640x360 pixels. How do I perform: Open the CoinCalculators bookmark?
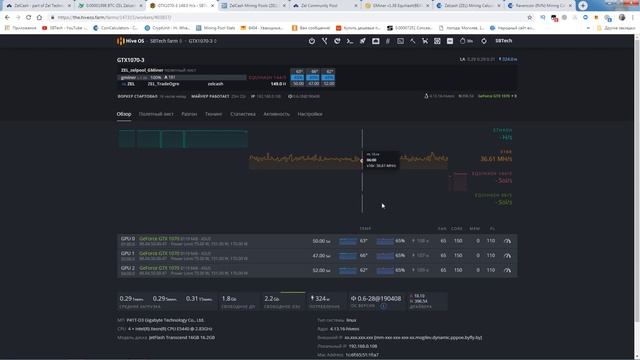point(116,28)
